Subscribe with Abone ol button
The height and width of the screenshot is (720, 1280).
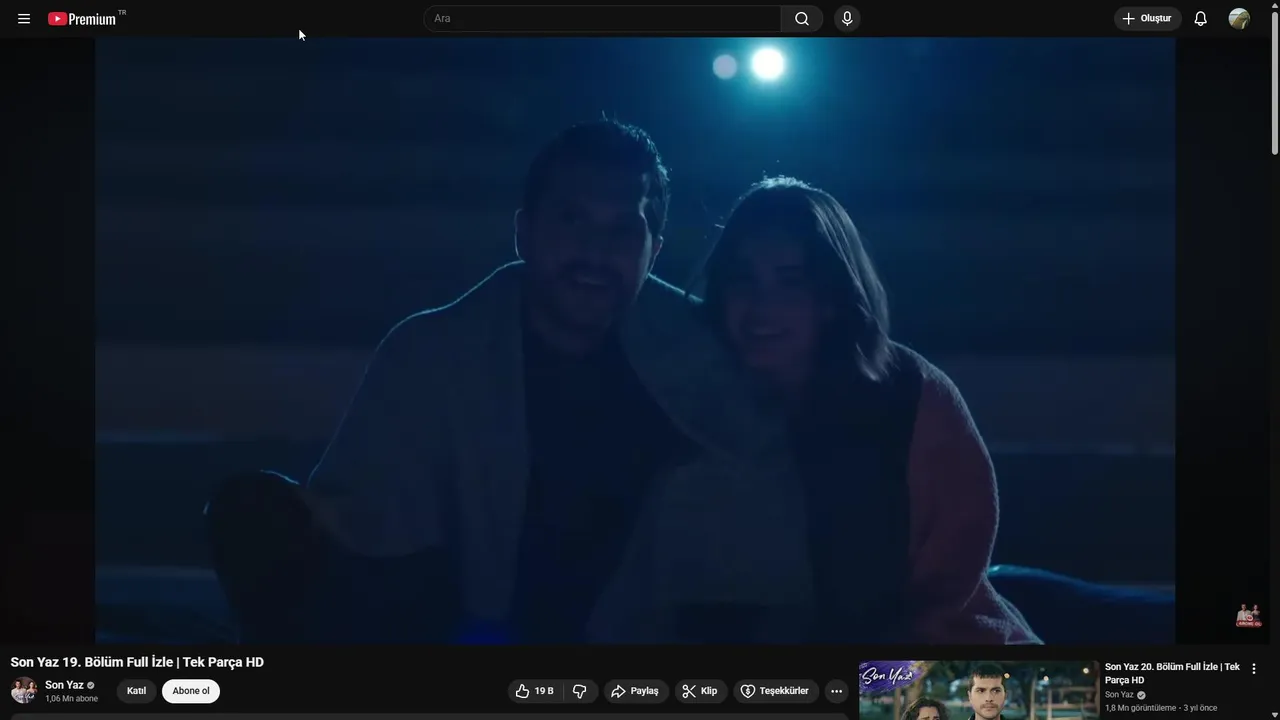pos(191,691)
